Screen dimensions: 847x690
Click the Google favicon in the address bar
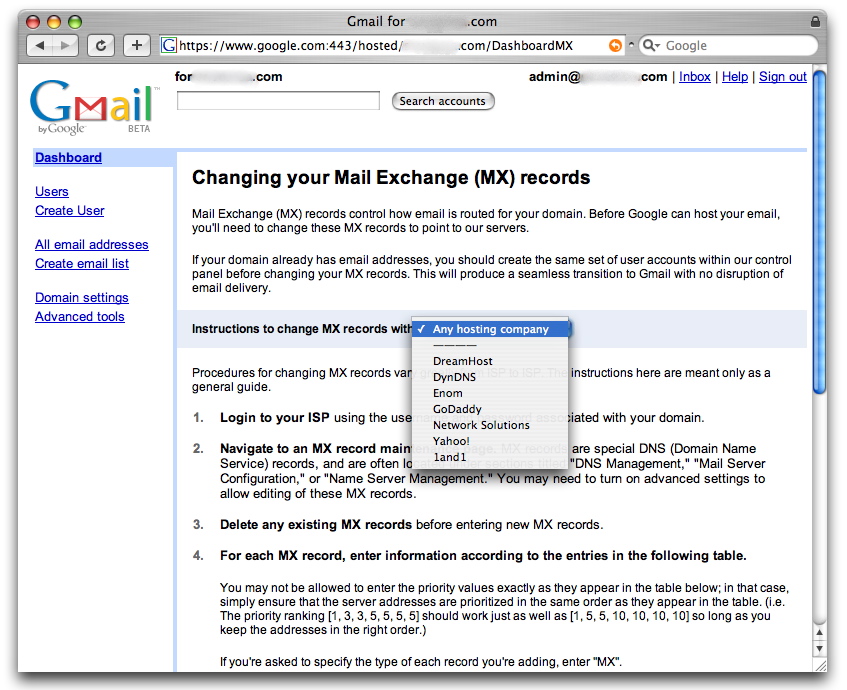coord(169,45)
